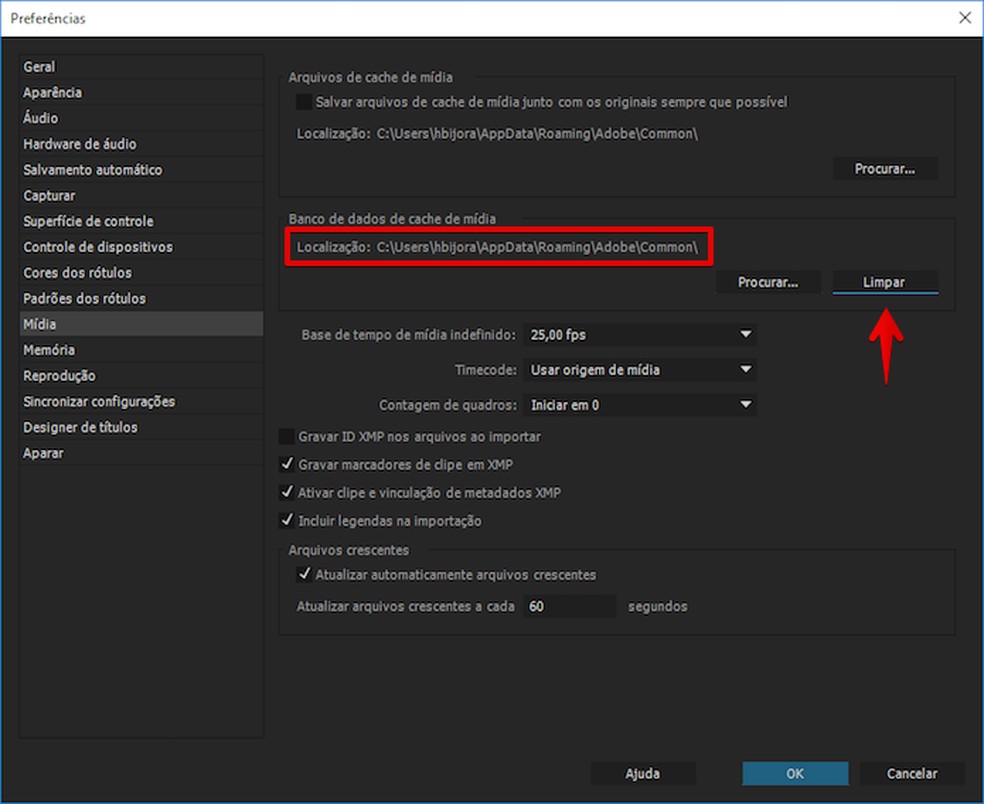Screen dimensions: 984x804
Task: Select Aparência in the sidebar
Action: click(141, 92)
